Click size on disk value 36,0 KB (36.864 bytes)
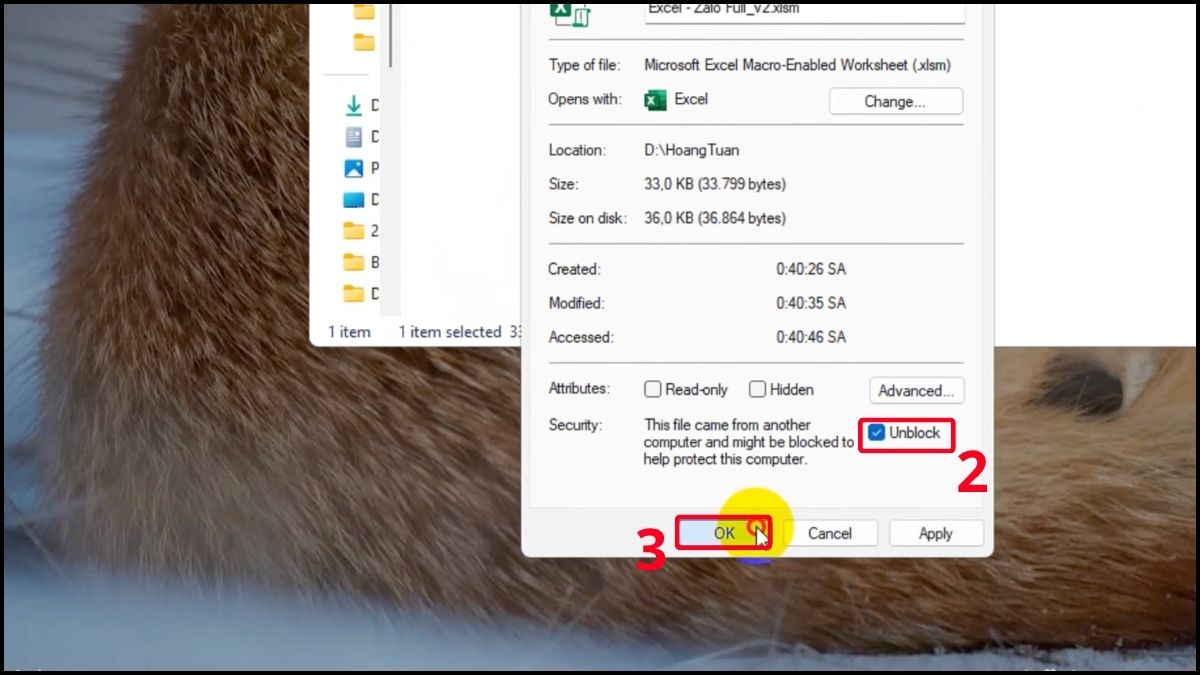 pyautogui.click(x=715, y=218)
